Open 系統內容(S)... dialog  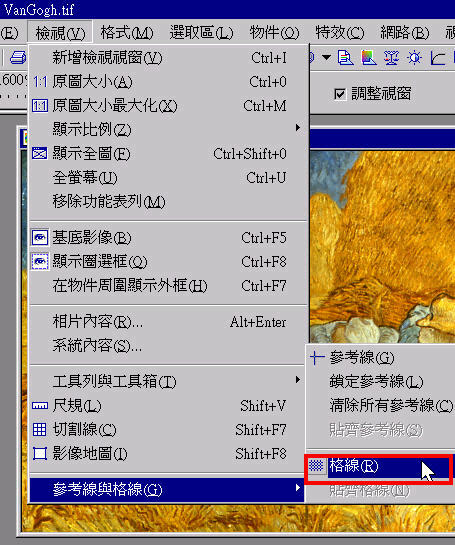[169, 346]
